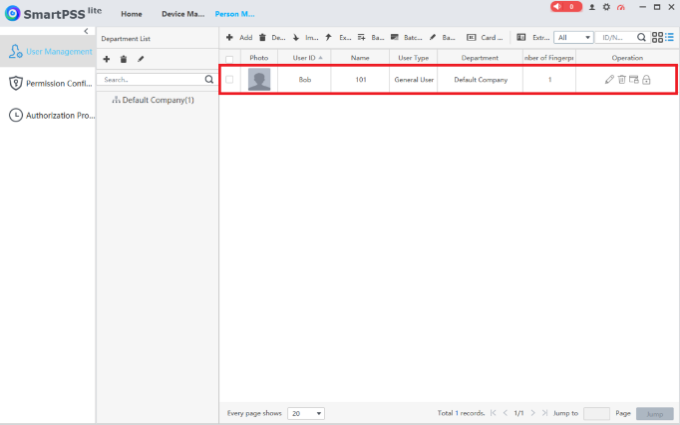Image resolution: width=680 pixels, height=425 pixels.
Task: Click the User Type column header
Action: tap(413, 58)
